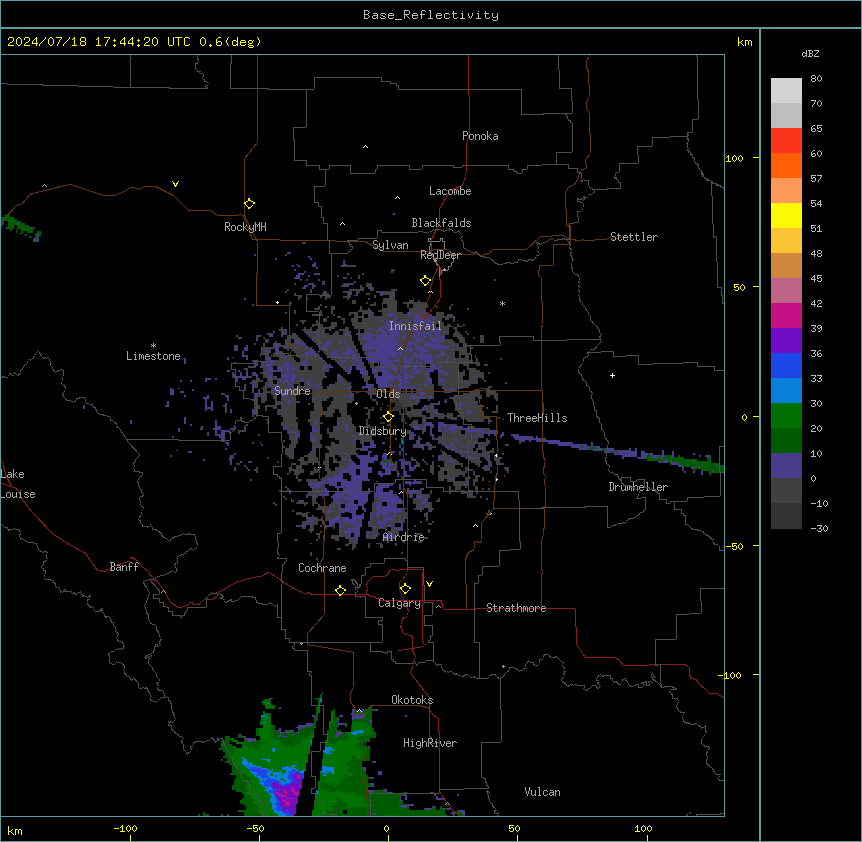Screen dimensions: 862x842
Task: Click the Drumheller town label
Action: [638, 487]
